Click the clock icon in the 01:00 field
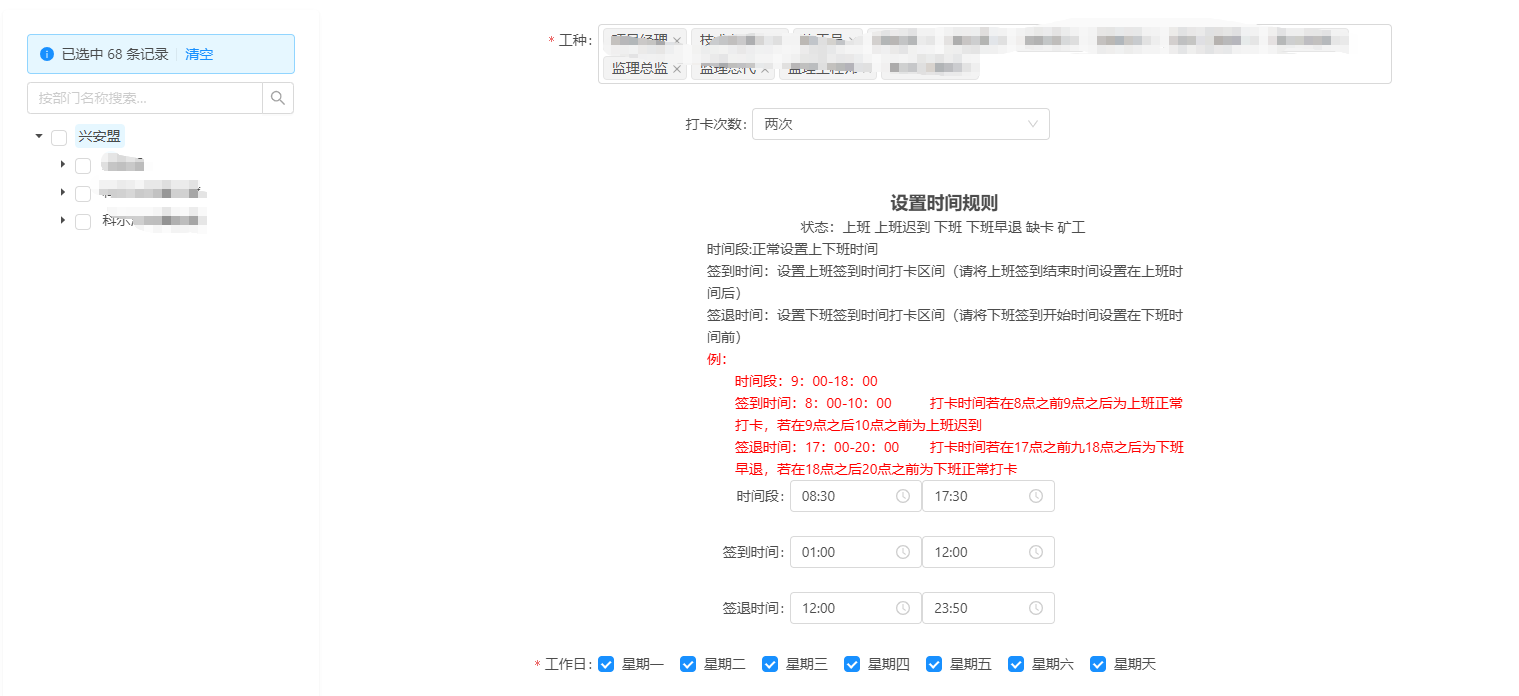The image size is (1519, 696). [x=903, y=552]
